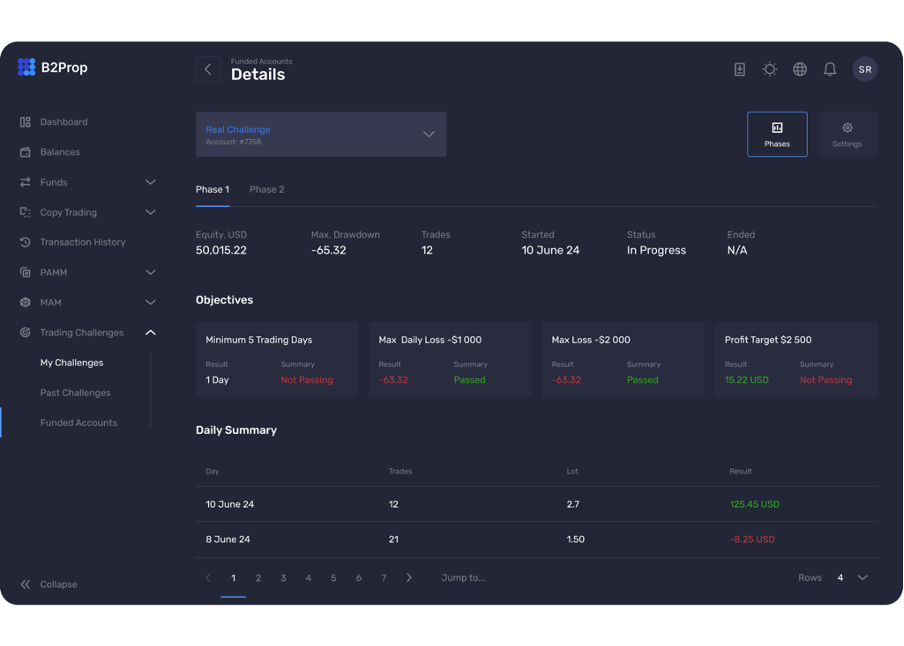Click the back arrow beside Details

click(208, 69)
